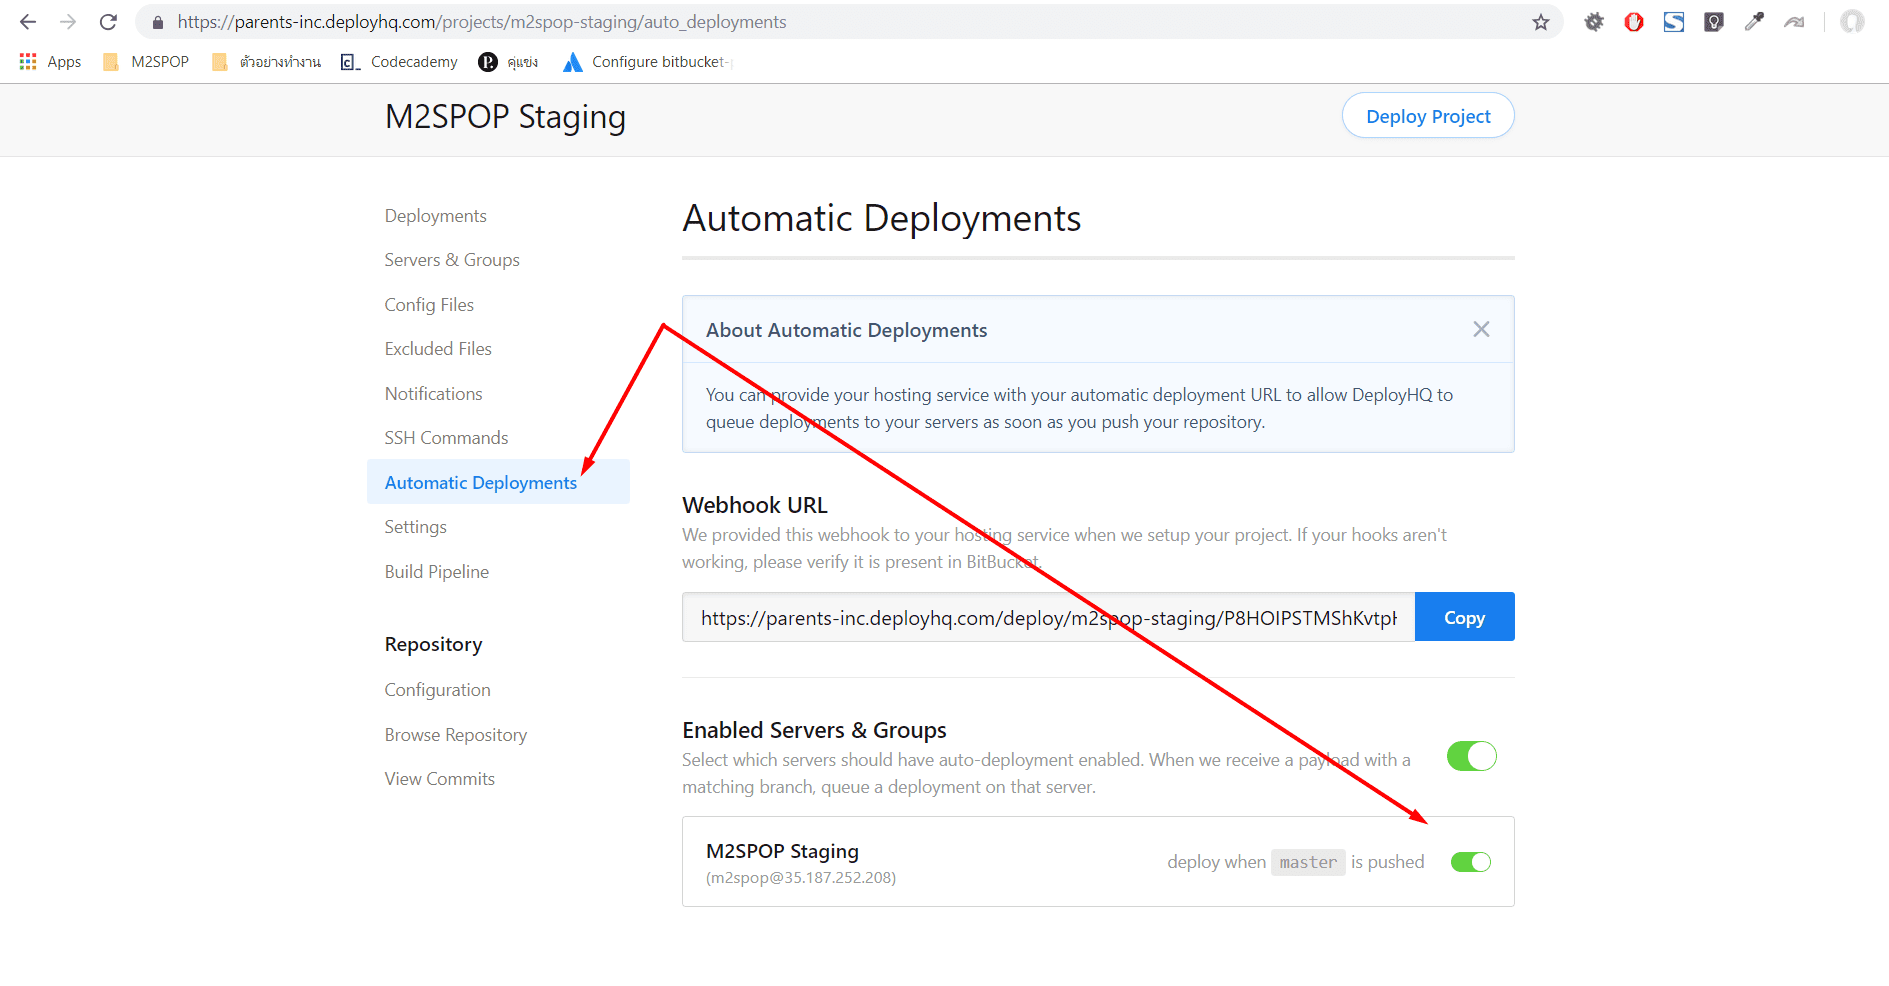Image resolution: width=1889 pixels, height=986 pixels.
Task: Reload the page with the refresh icon
Action: (x=108, y=21)
